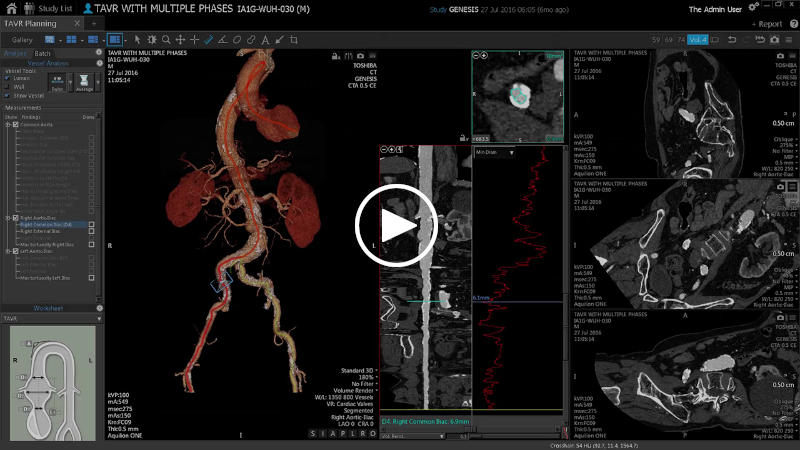The width and height of the screenshot is (800, 450).
Task: Open the Study List
Action: click(x=48, y=9)
